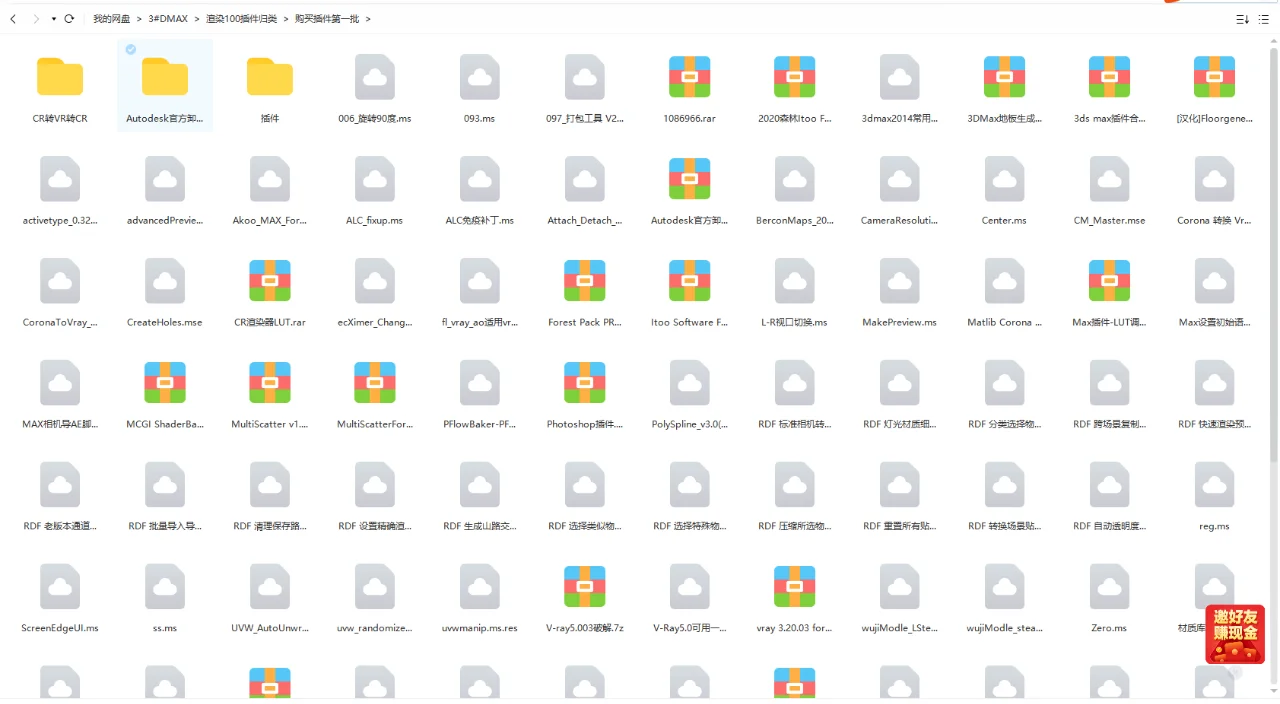Open the 插件 folder

click(x=270, y=77)
